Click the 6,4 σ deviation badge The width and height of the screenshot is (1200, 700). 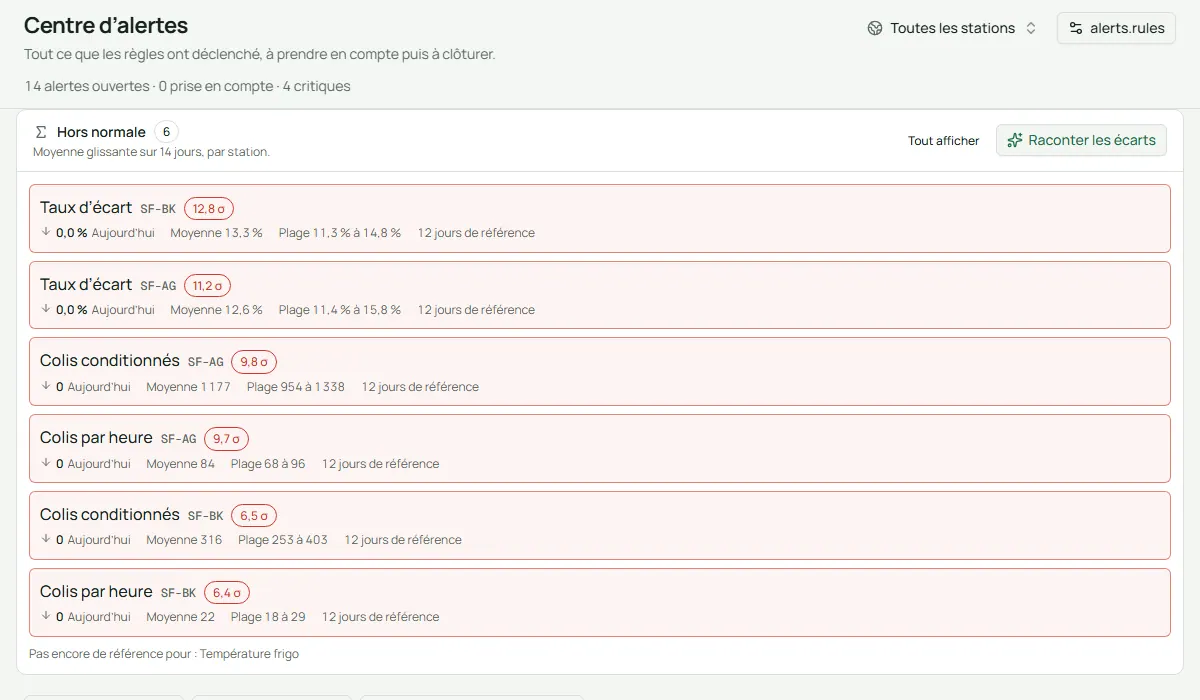coord(226,593)
